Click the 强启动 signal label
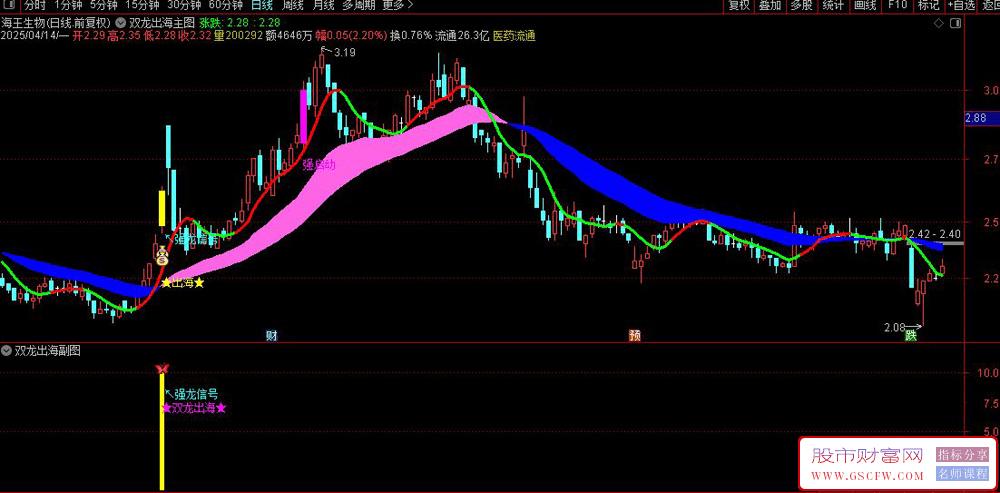 (x=319, y=165)
